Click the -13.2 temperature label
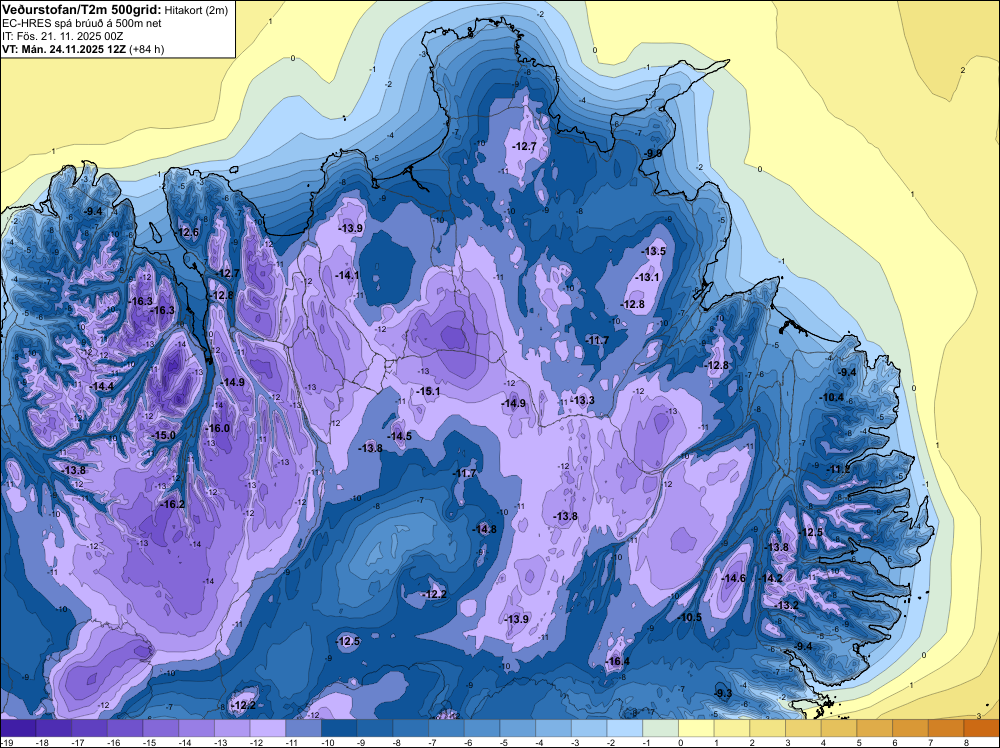Screen dimensions: 1000x748 point(786,605)
